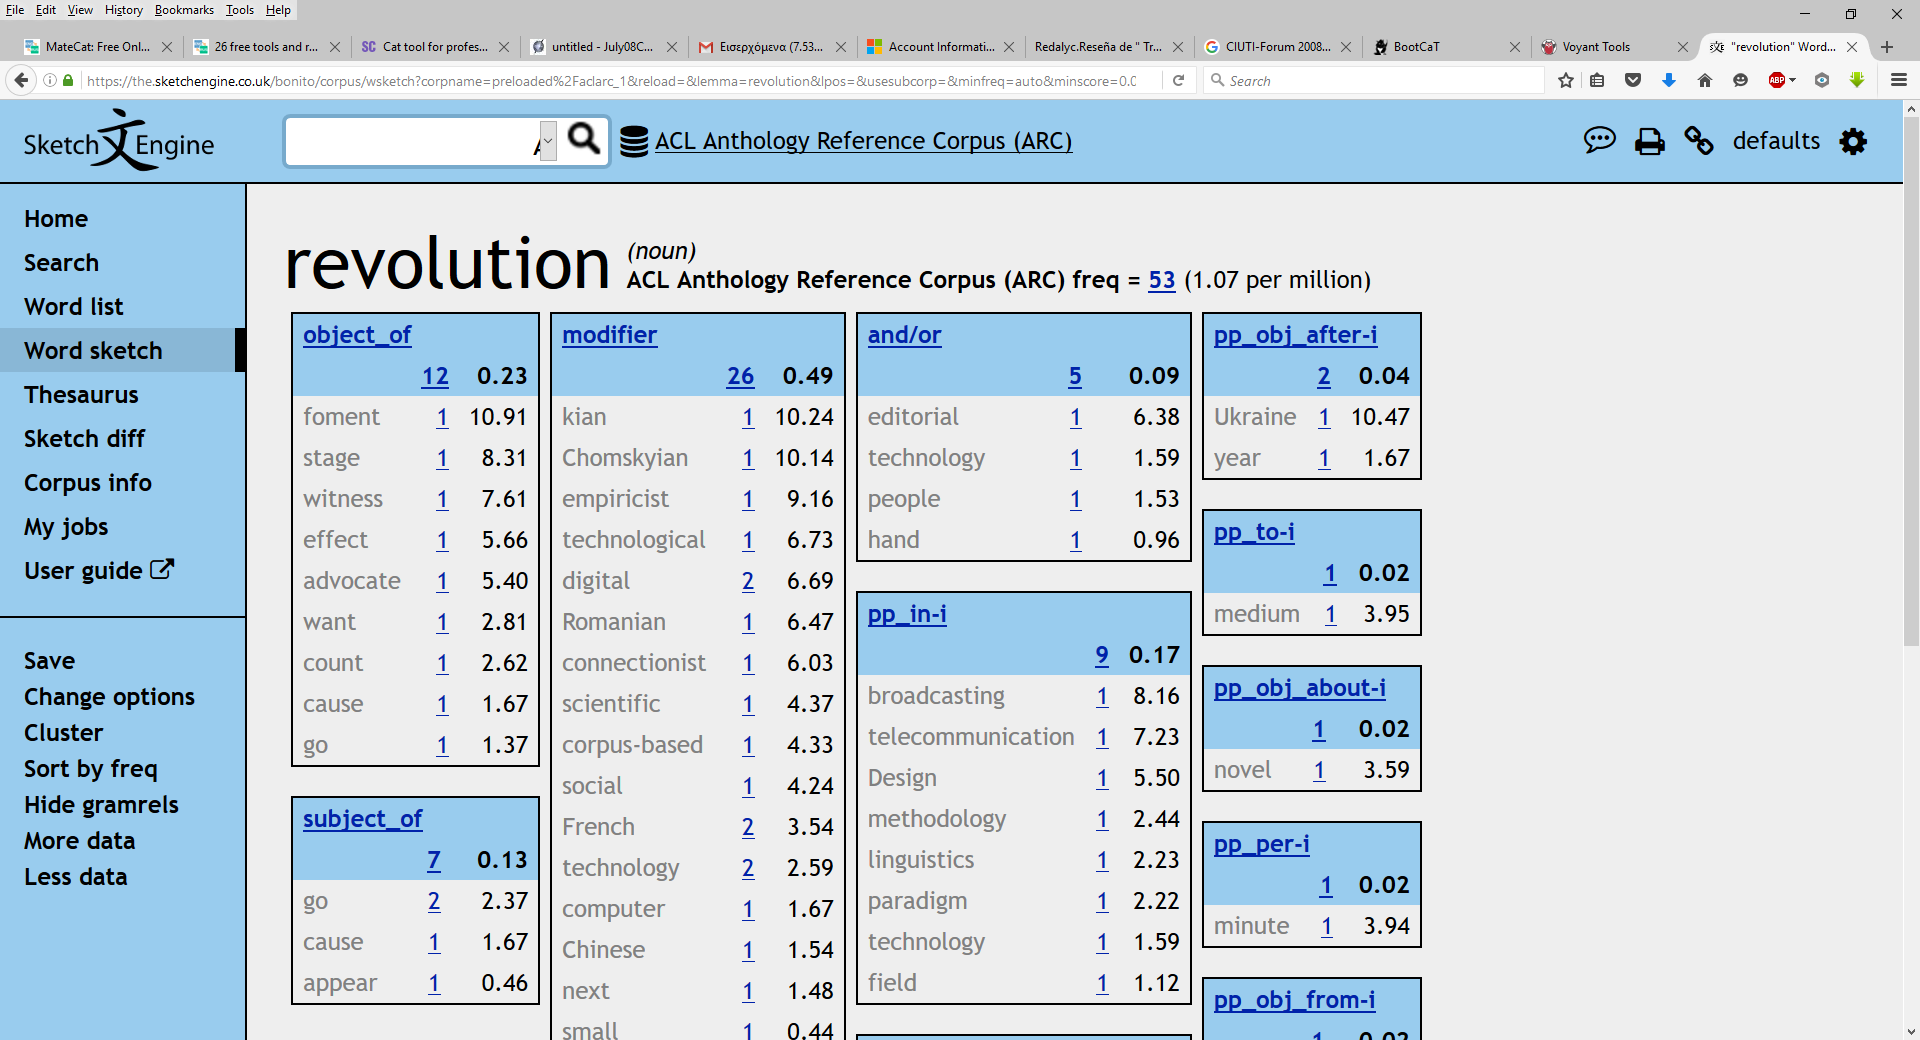Click the word 'empiricist' in modifier list

click(x=615, y=499)
